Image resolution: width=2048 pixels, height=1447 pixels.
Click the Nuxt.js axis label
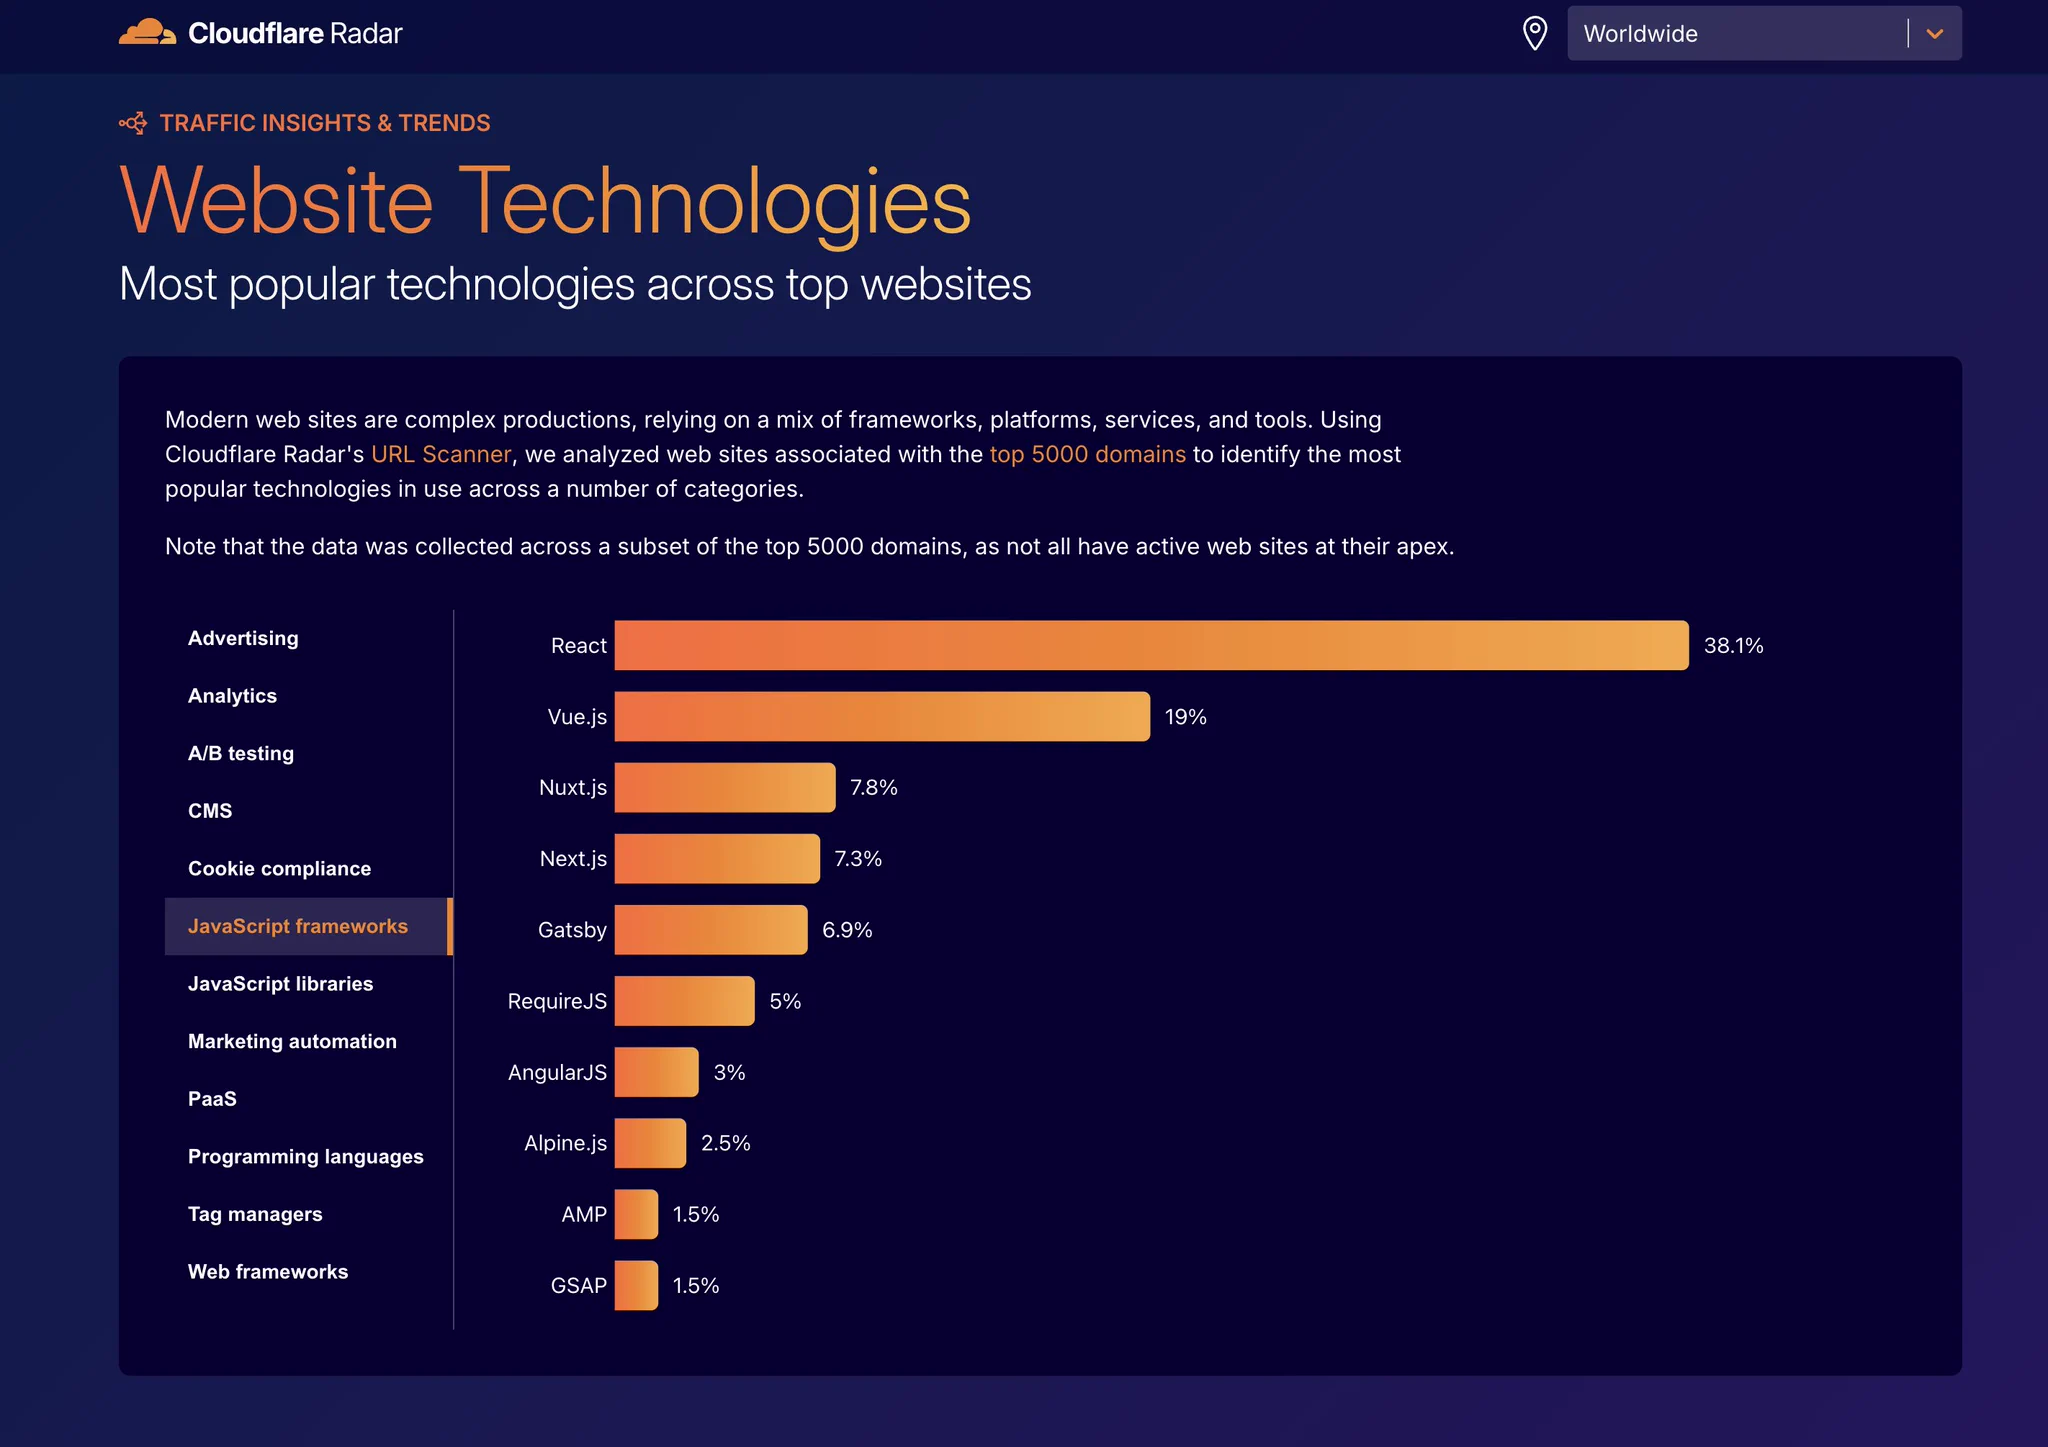[x=573, y=788]
